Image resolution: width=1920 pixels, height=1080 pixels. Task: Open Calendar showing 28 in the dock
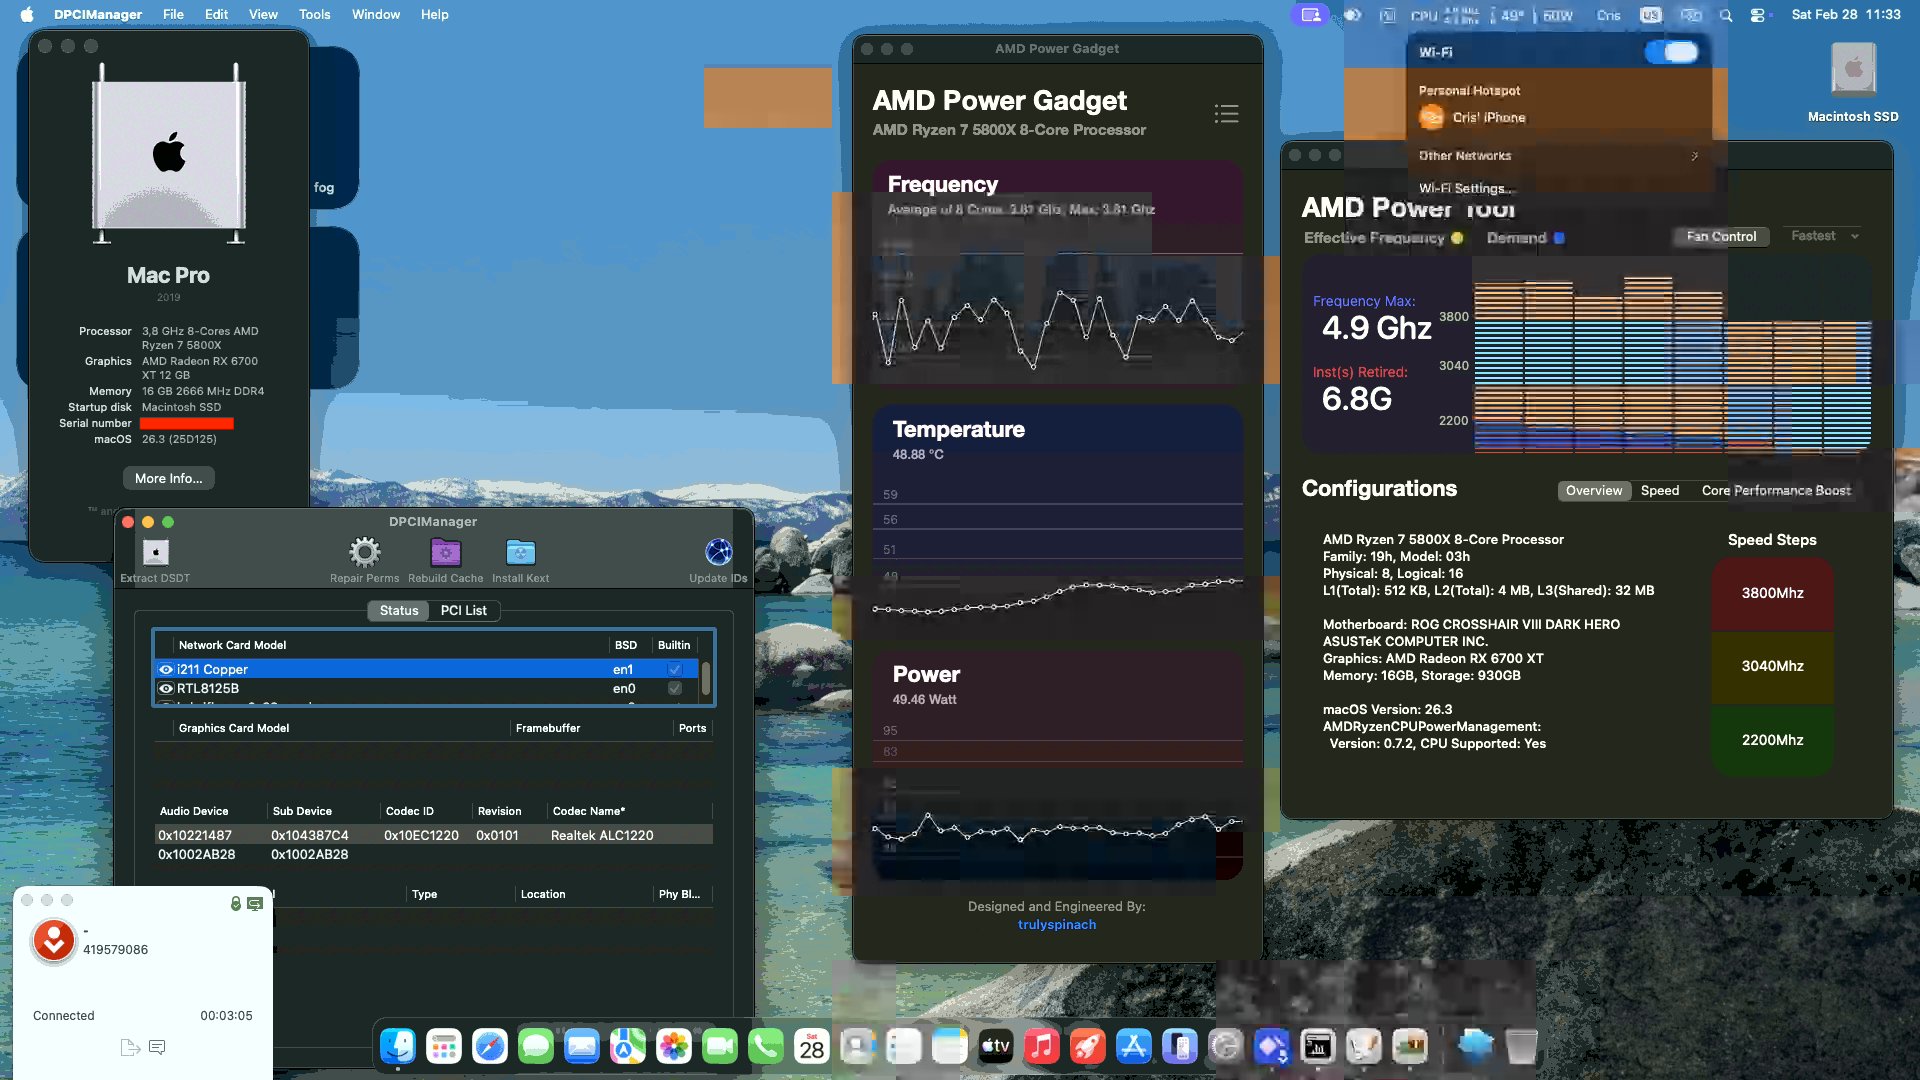(812, 1047)
